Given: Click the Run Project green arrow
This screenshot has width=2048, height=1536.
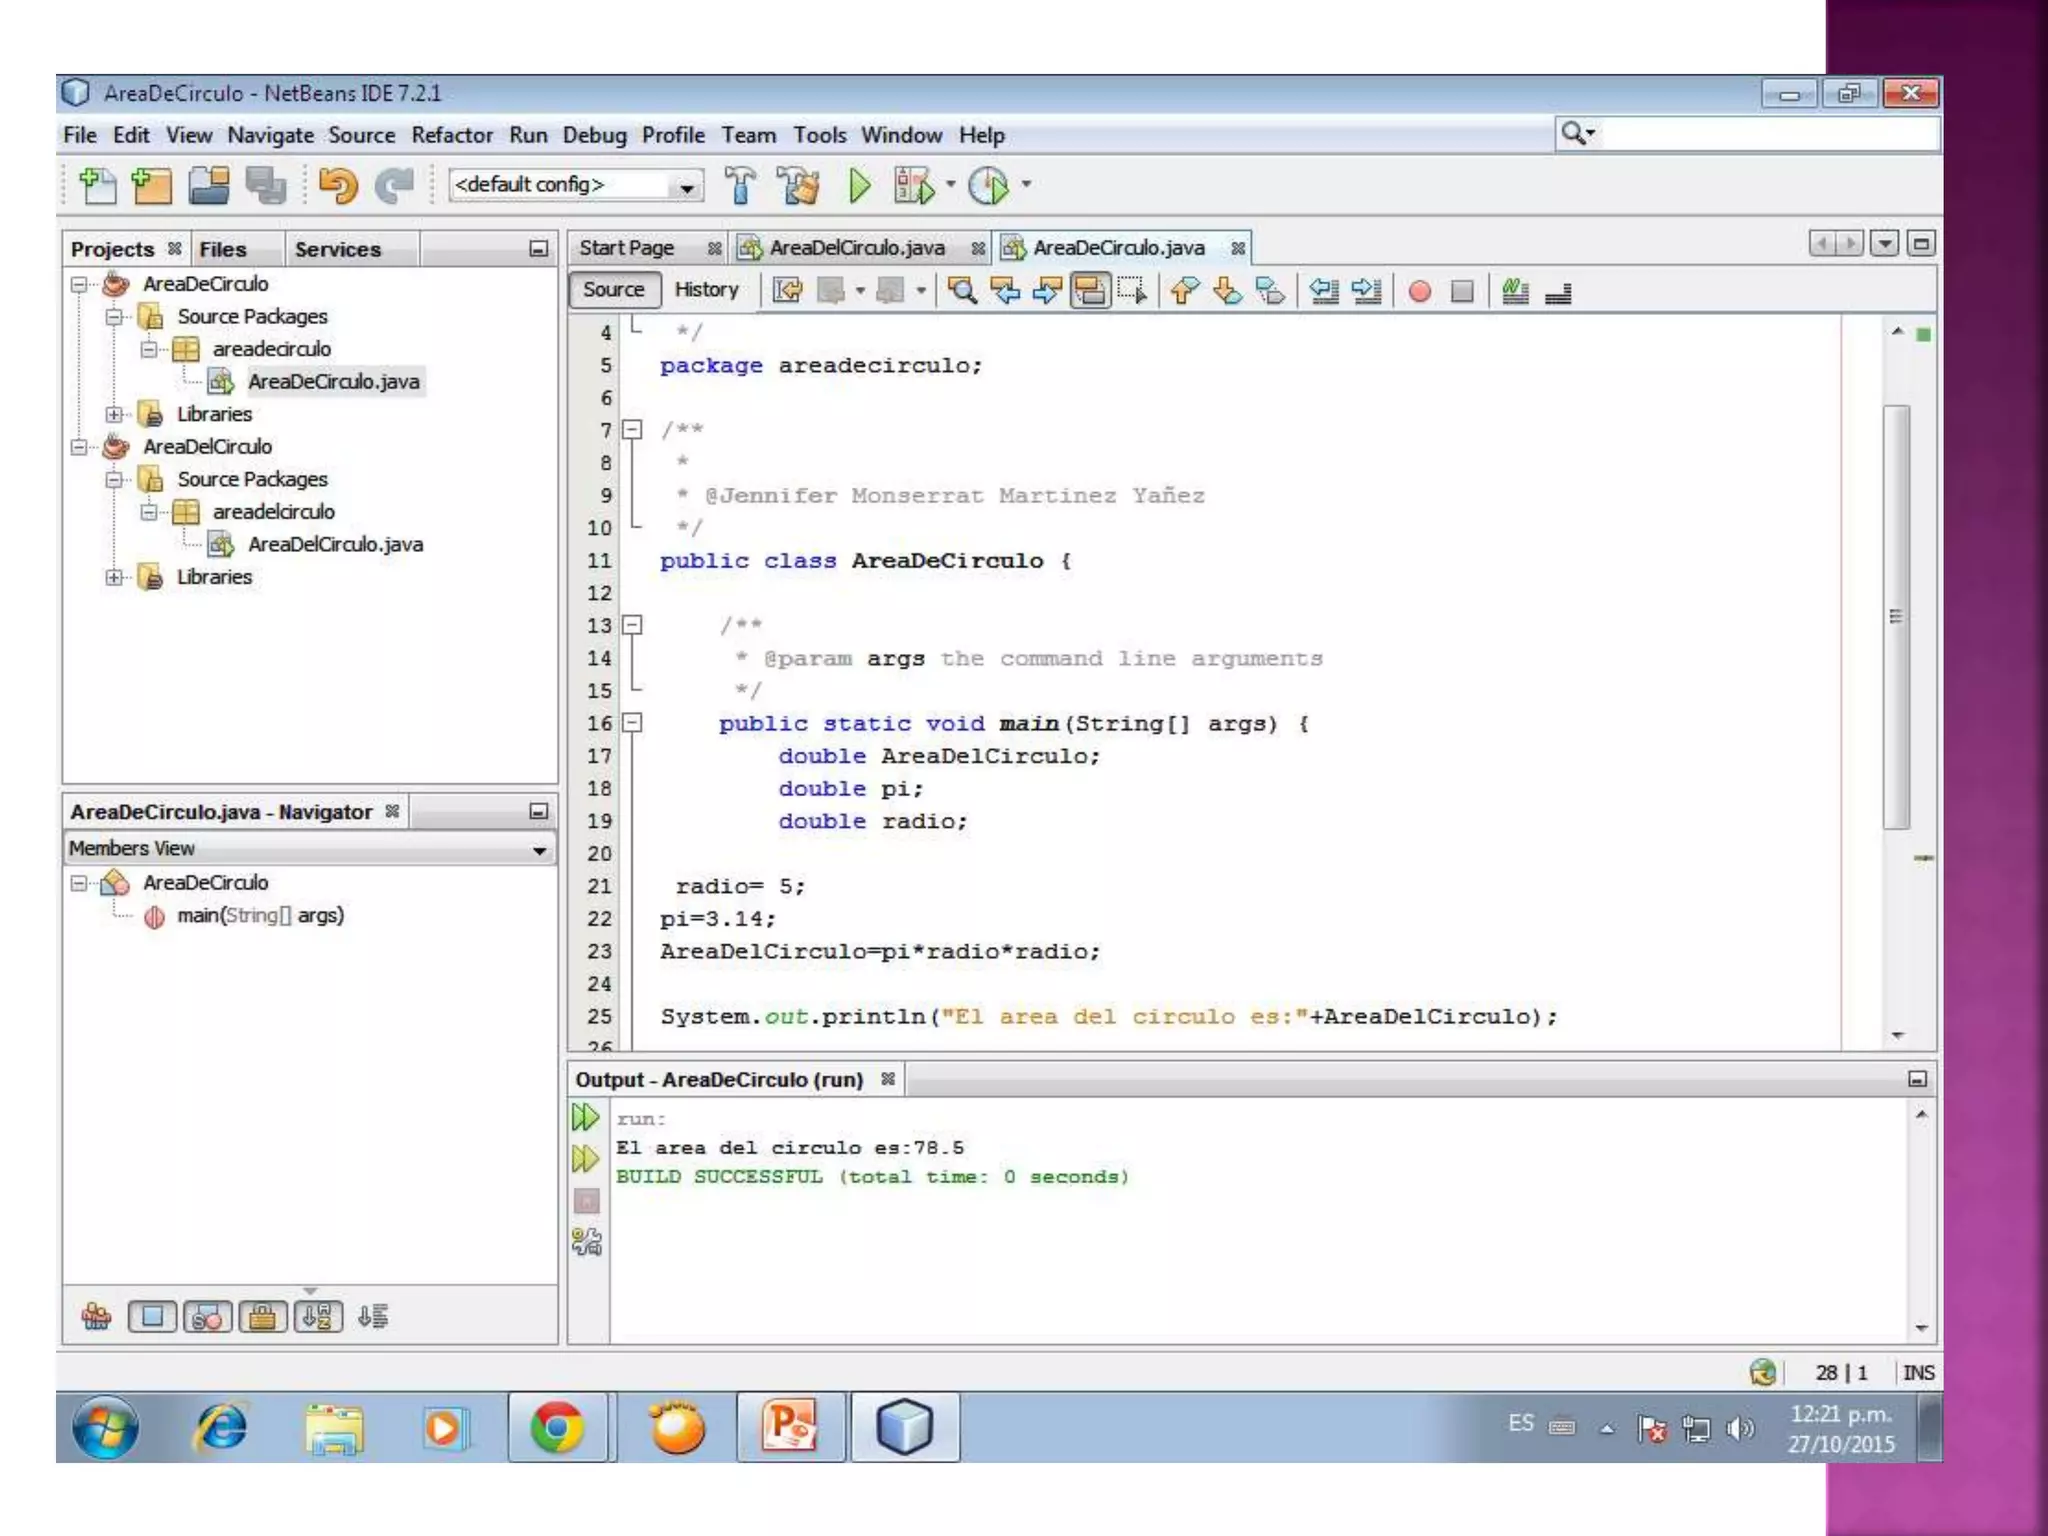Looking at the screenshot, I should pos(858,186).
